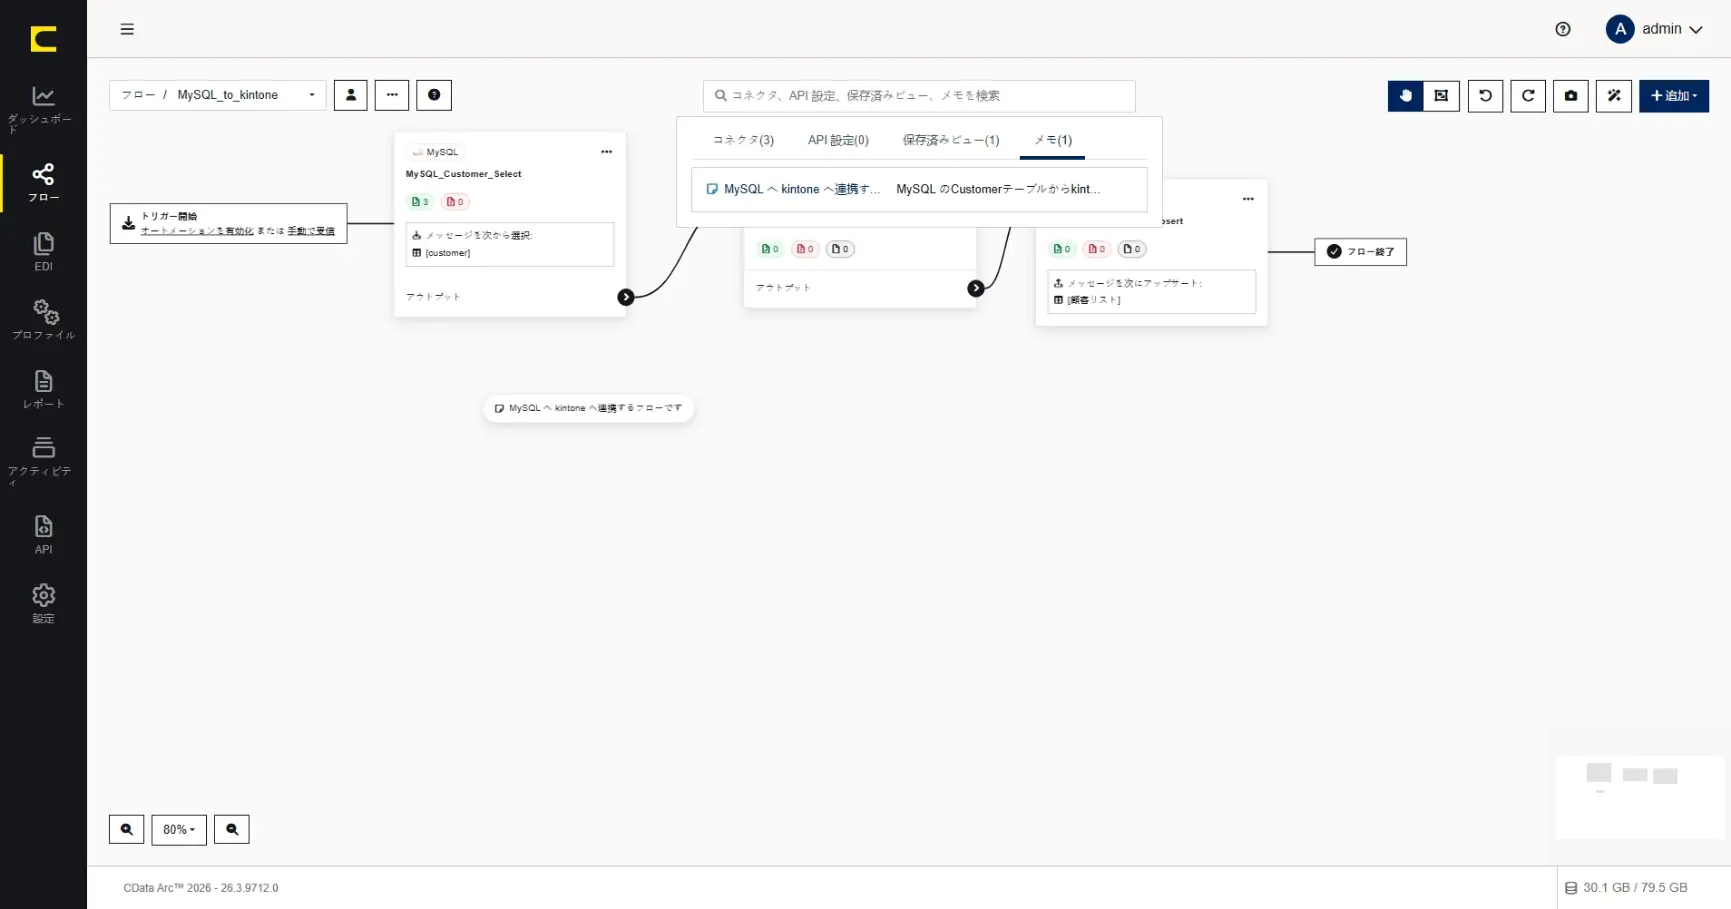Click the middle connector's output arrow port
The image size is (1731, 909).
(976, 288)
